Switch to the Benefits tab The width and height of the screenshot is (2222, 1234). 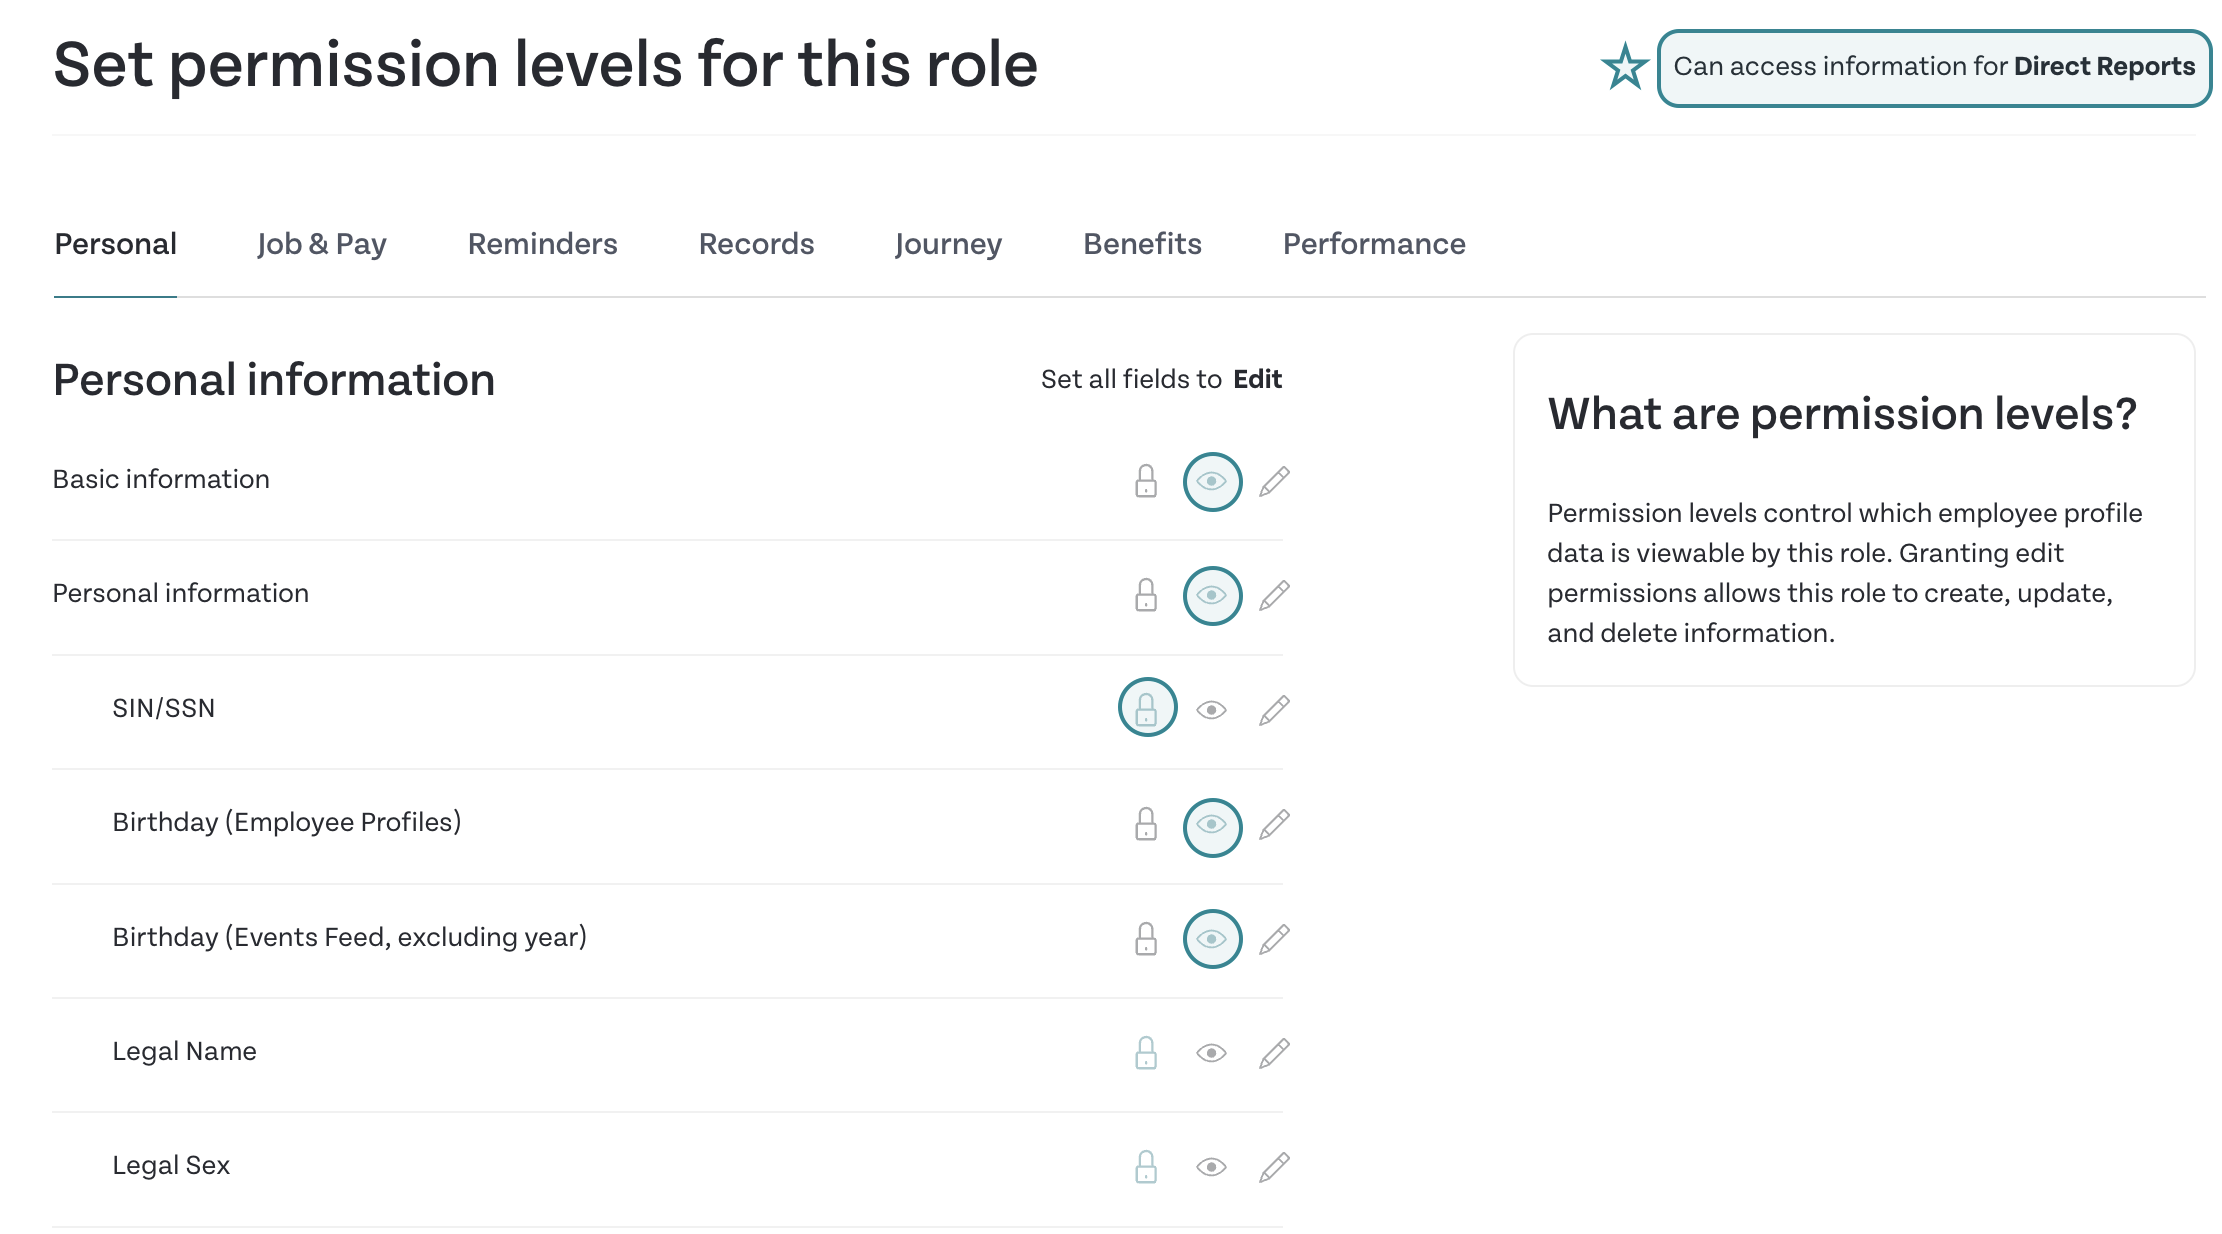[1142, 244]
